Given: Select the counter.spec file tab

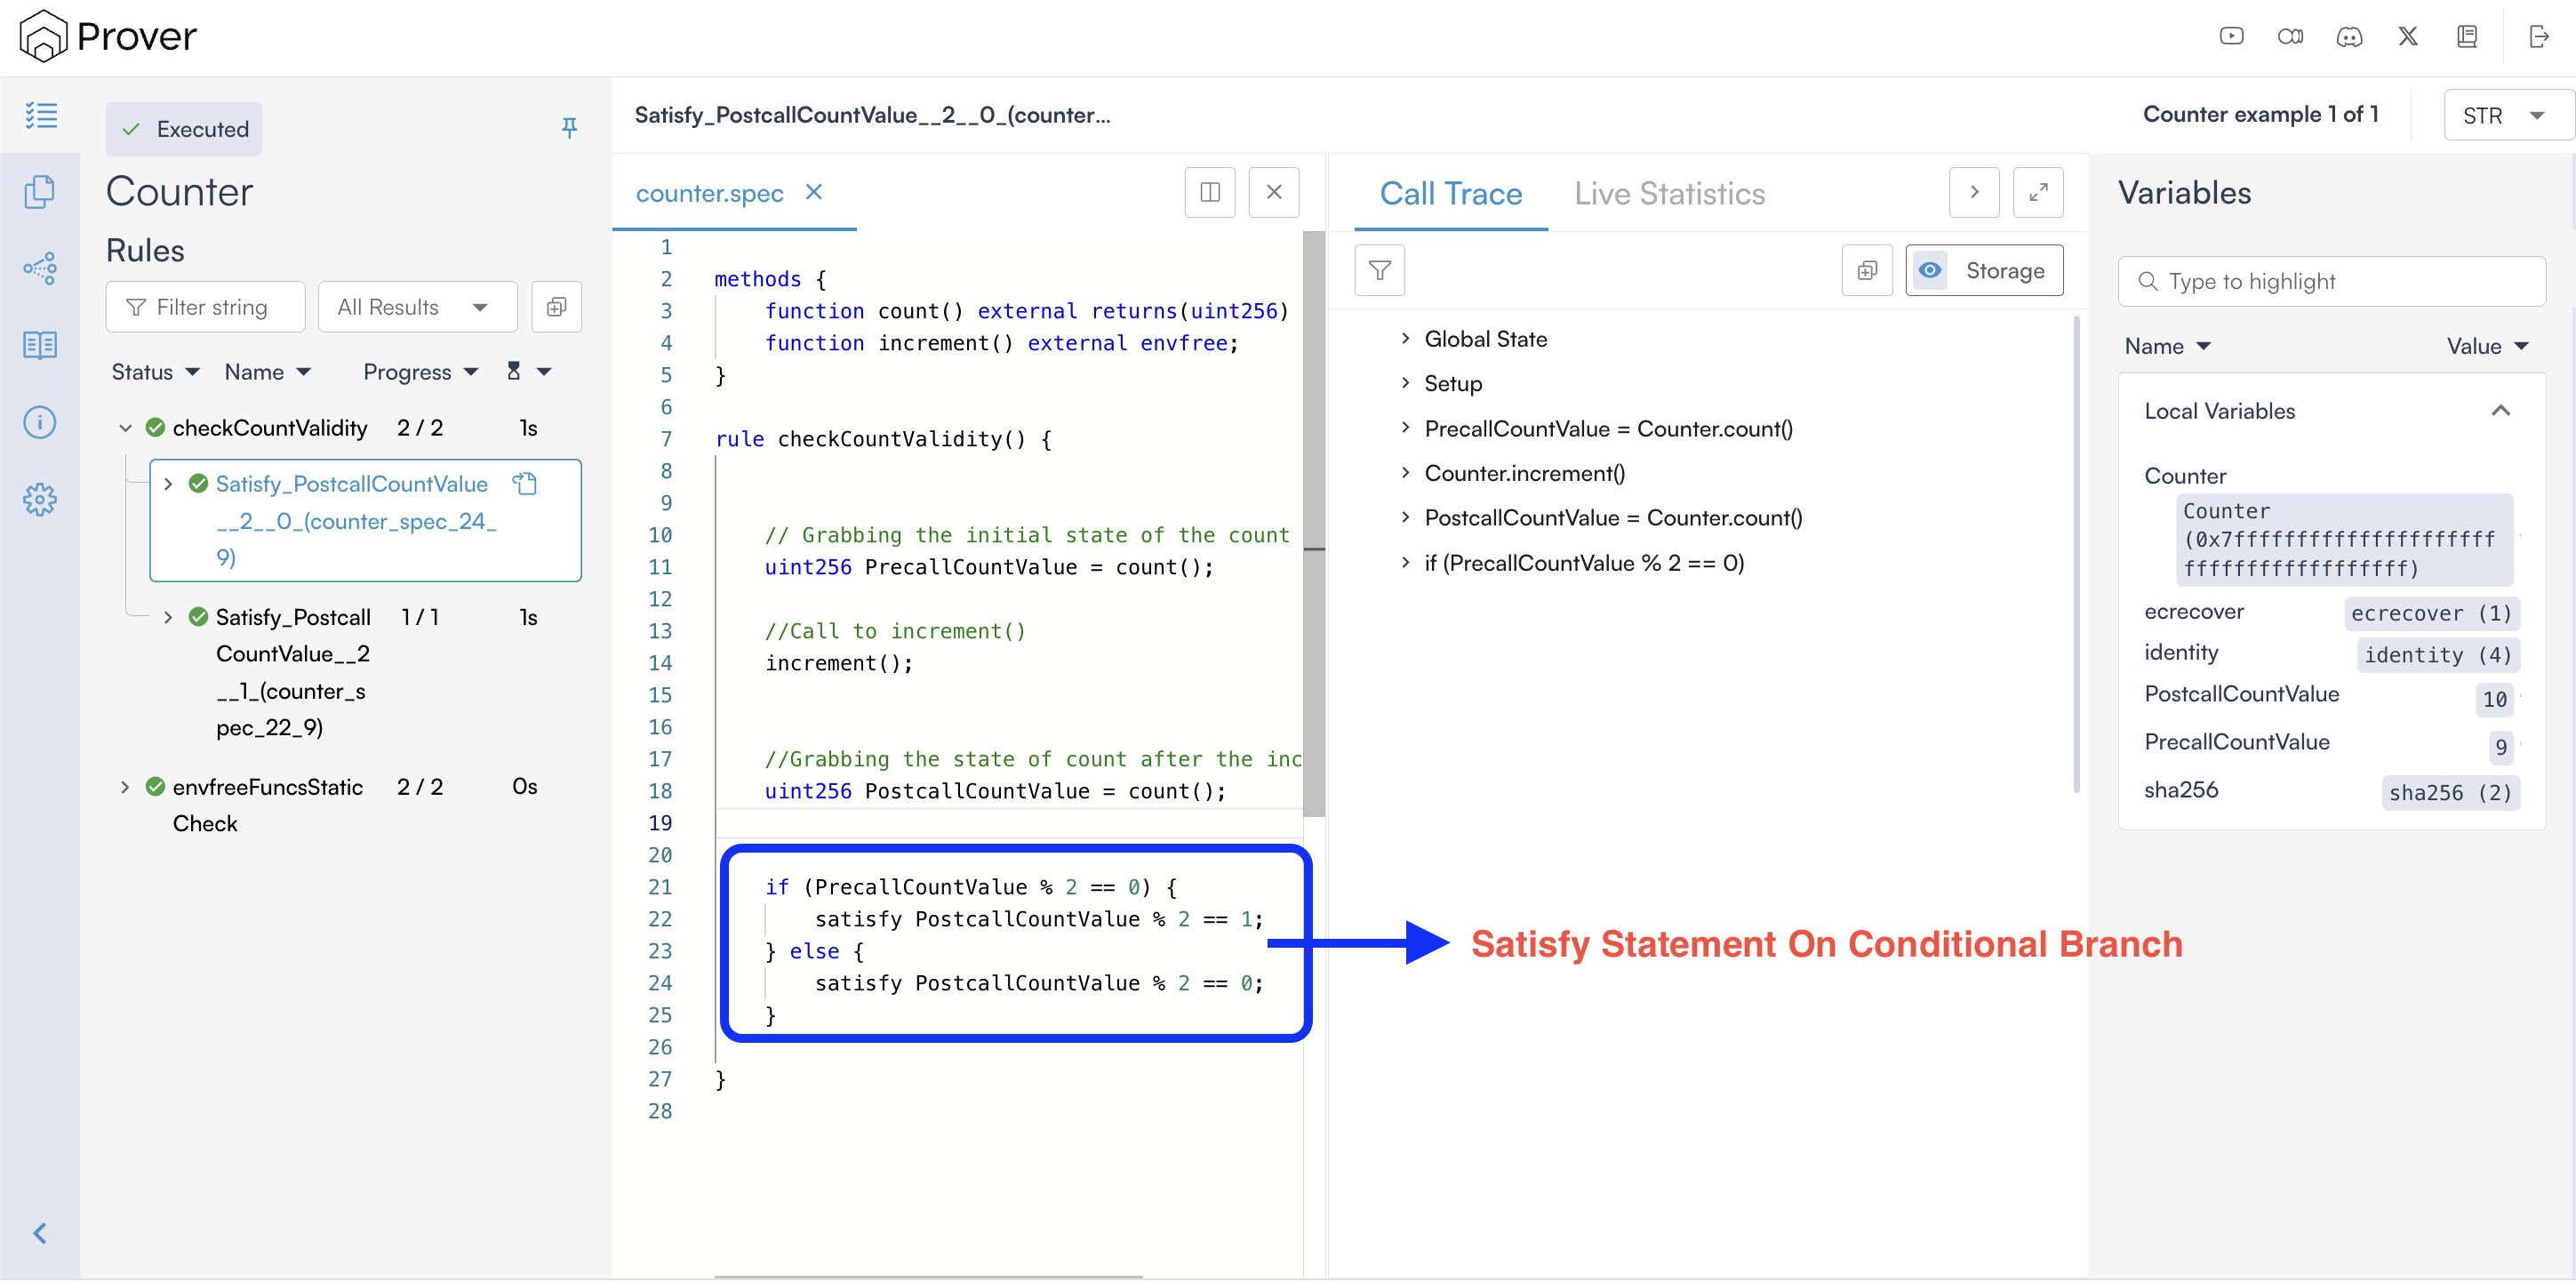Looking at the screenshot, I should click(x=709, y=193).
